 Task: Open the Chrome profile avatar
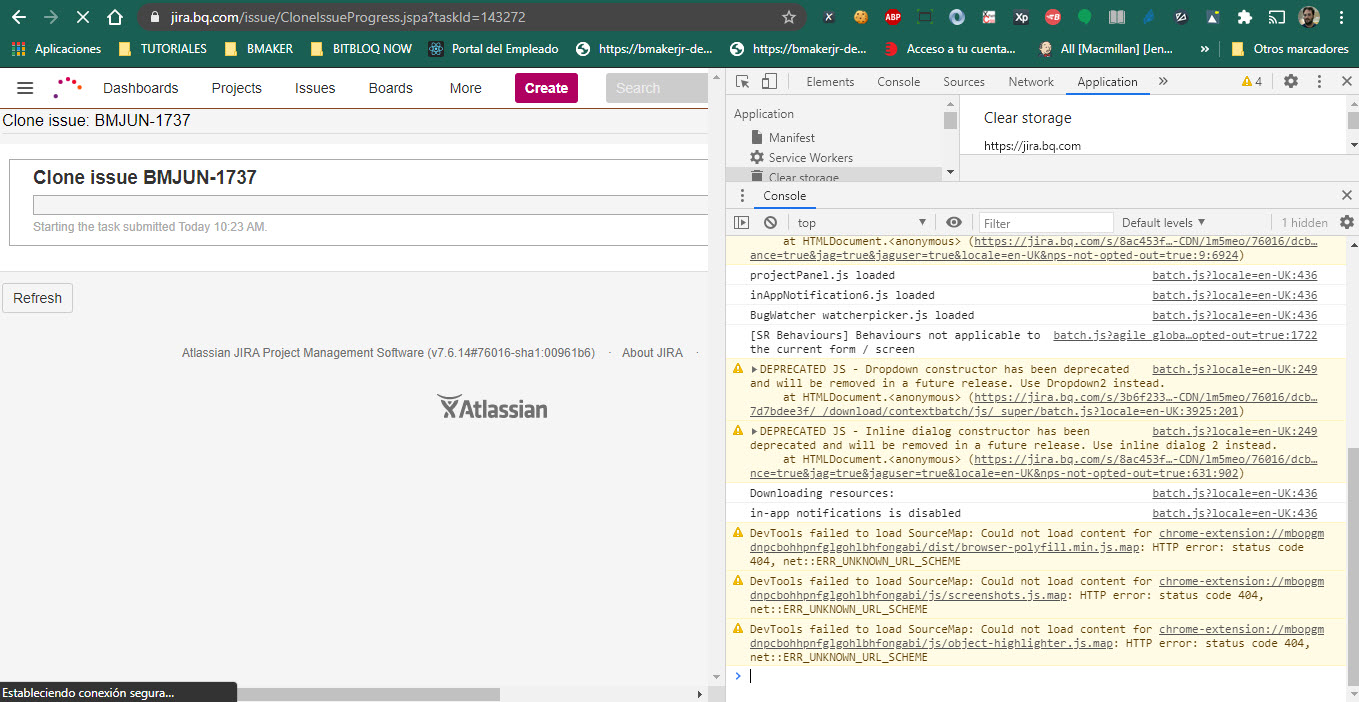click(1310, 17)
